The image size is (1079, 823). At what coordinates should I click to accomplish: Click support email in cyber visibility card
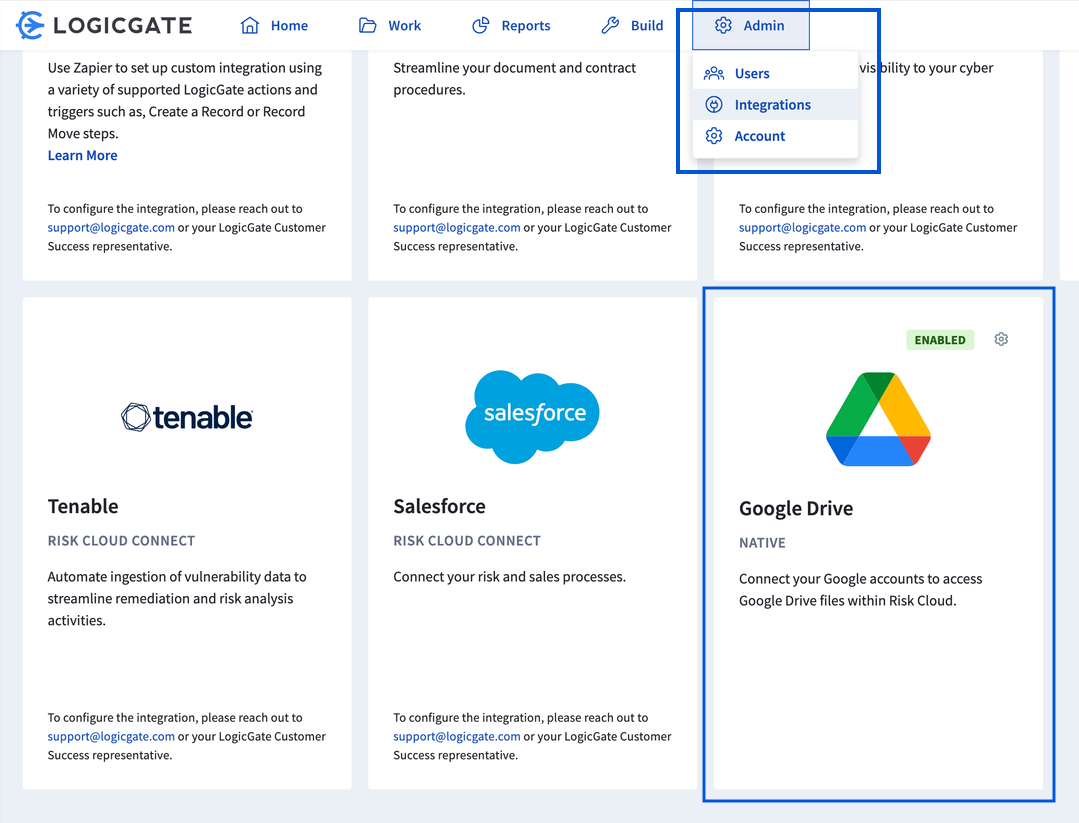[x=802, y=228]
